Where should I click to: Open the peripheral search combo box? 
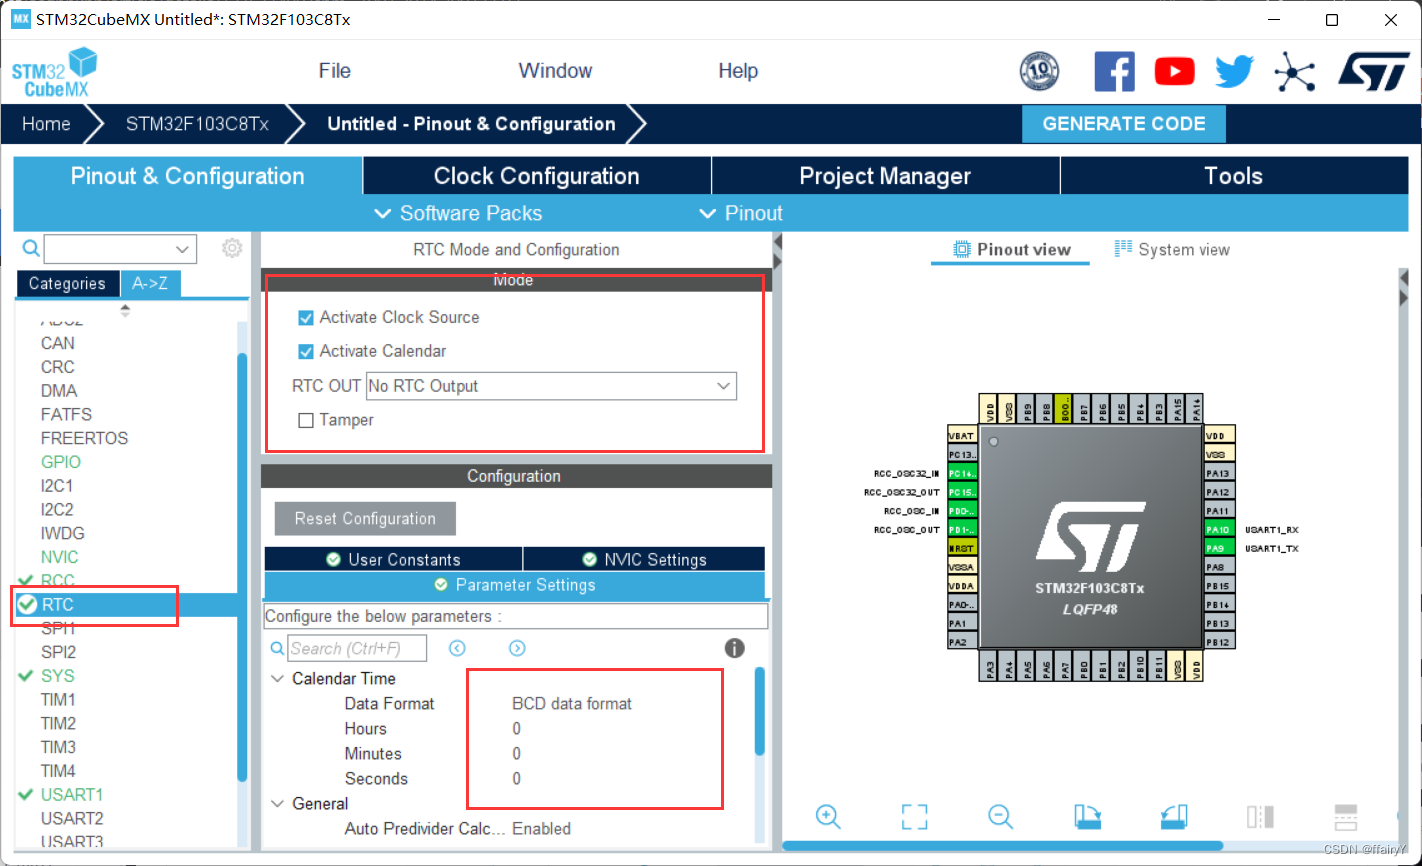(120, 249)
